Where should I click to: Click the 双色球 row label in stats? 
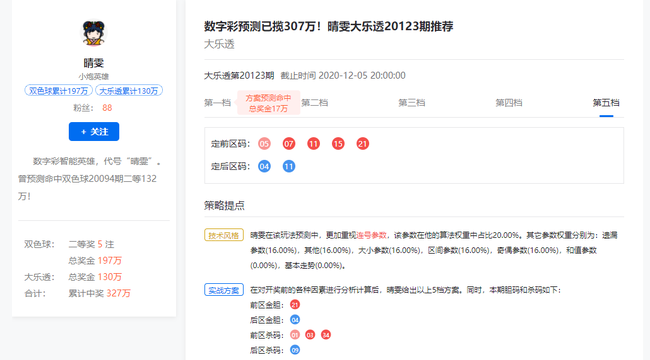(40, 244)
